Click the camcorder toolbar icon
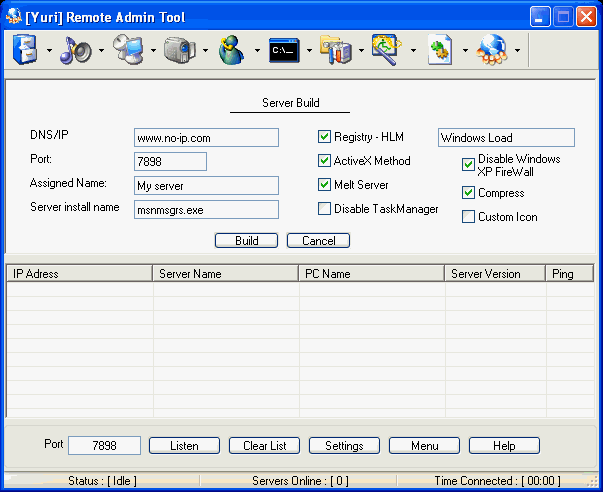This screenshot has height=492, width=603. pos(180,49)
